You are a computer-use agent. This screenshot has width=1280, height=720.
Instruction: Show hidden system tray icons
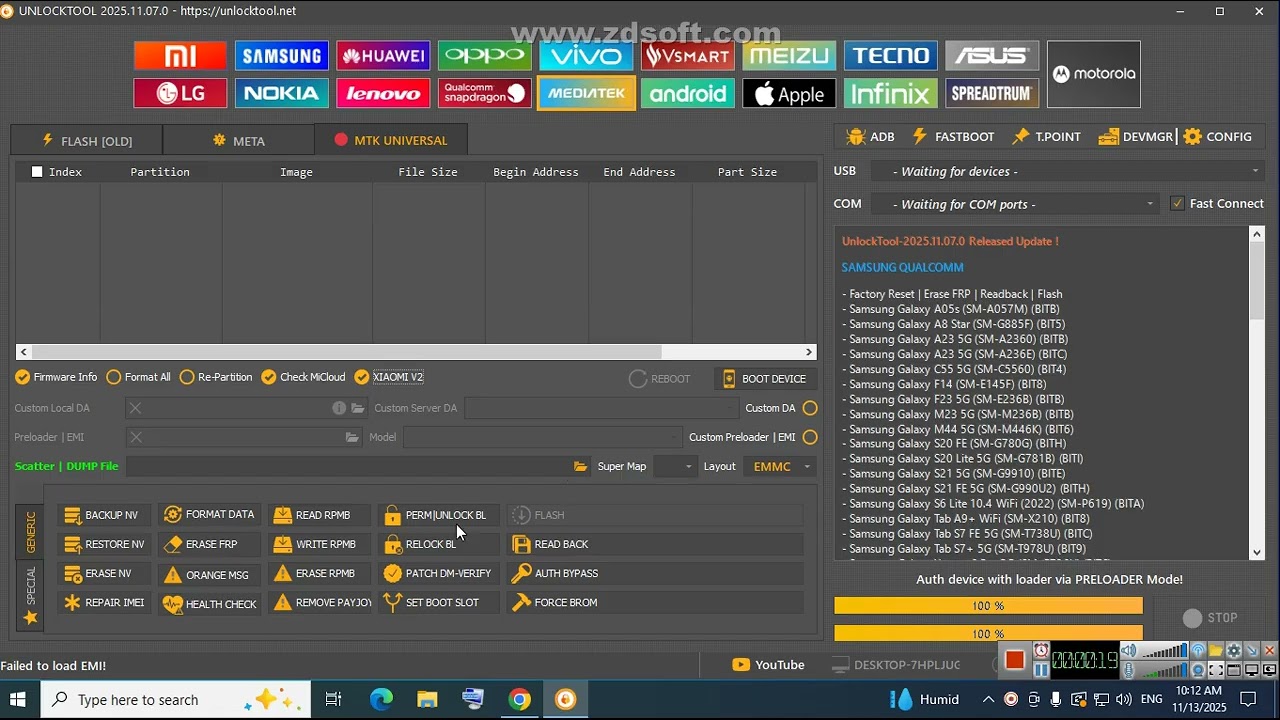pos(988,699)
